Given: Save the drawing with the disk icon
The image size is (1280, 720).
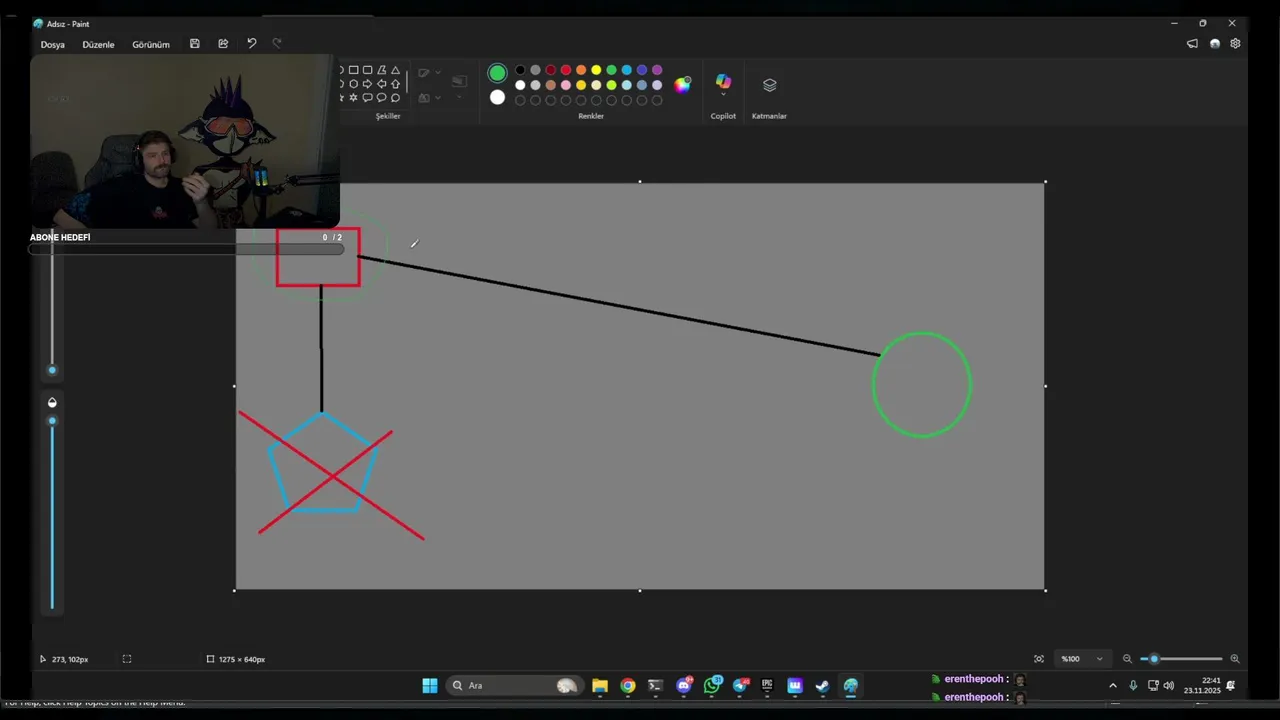Looking at the screenshot, I should coord(195,44).
